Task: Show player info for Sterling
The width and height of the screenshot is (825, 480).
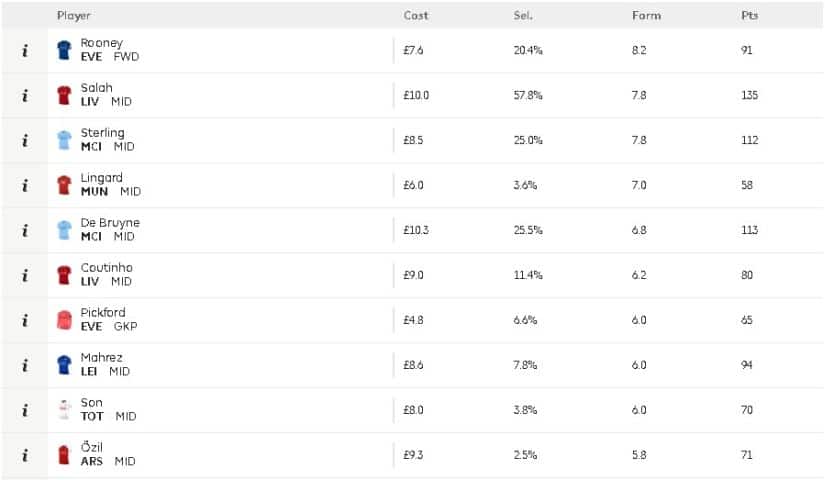Action: click(24, 141)
